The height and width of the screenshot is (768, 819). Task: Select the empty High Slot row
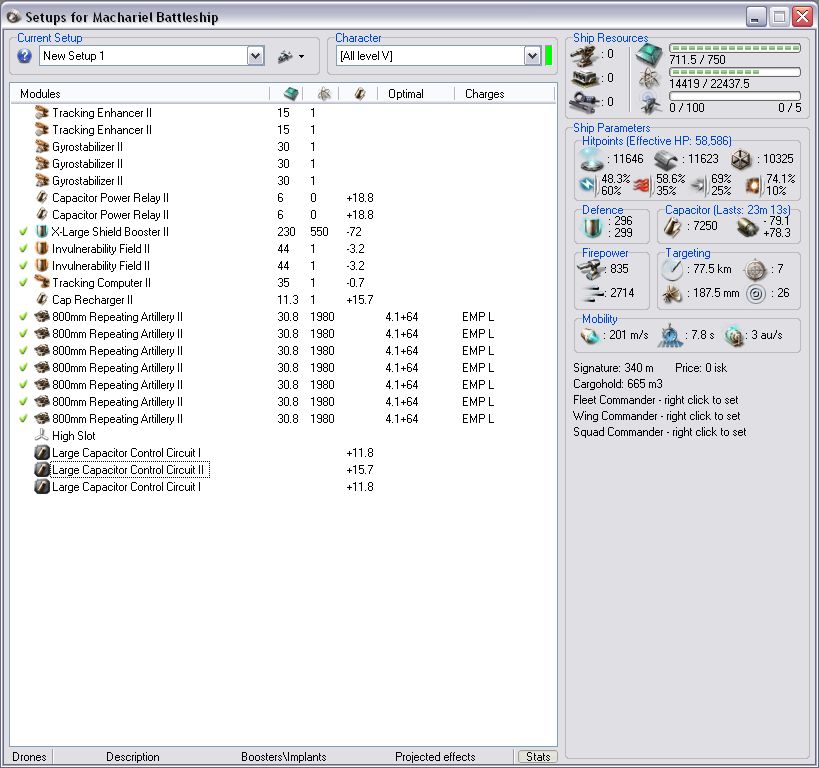click(x=282, y=436)
